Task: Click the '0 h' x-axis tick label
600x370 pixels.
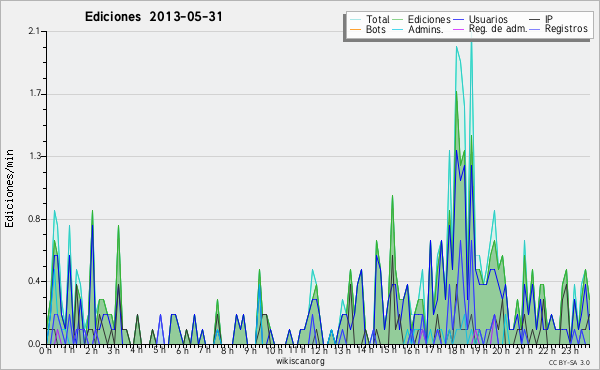Action: click(x=45, y=350)
